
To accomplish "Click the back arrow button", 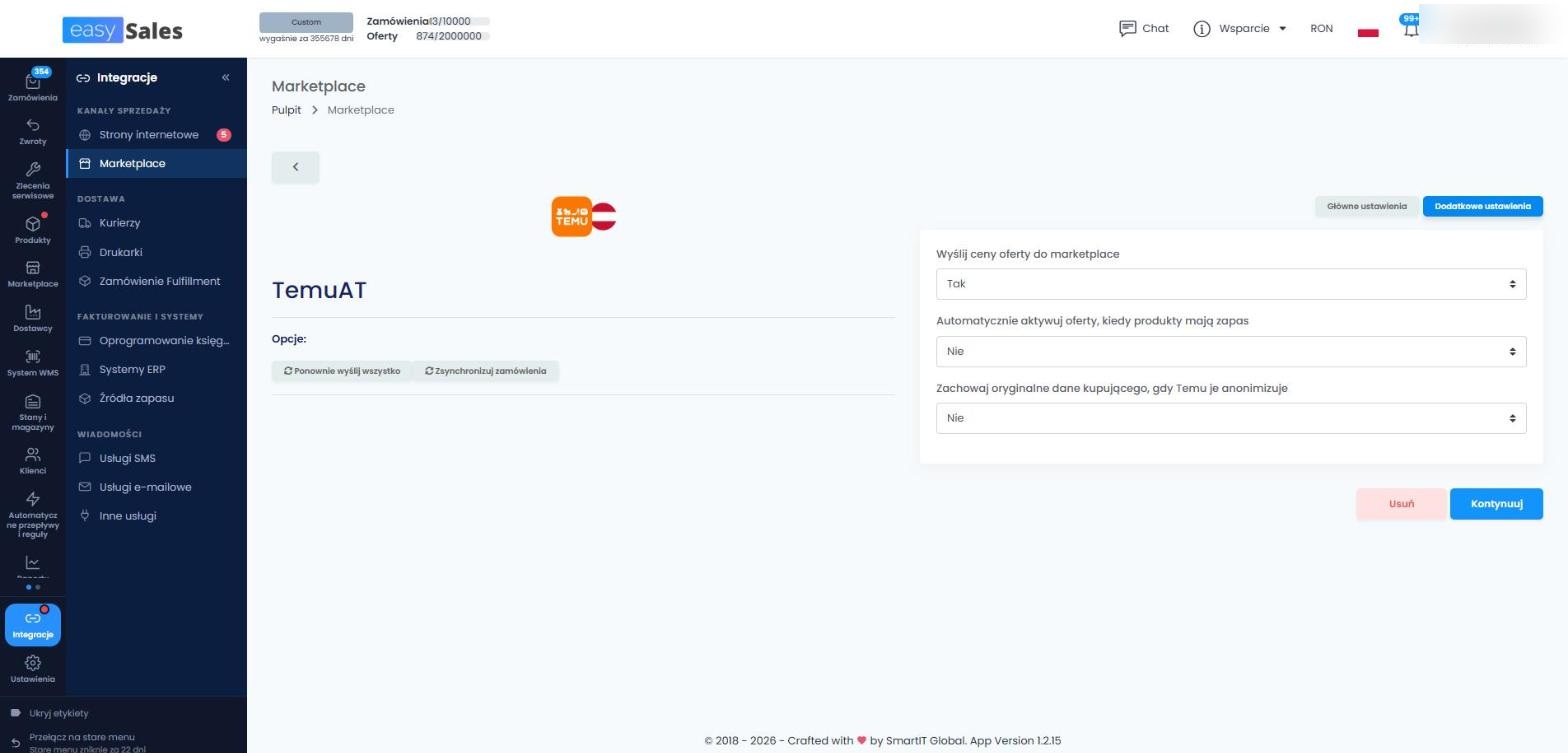I will pos(295,167).
